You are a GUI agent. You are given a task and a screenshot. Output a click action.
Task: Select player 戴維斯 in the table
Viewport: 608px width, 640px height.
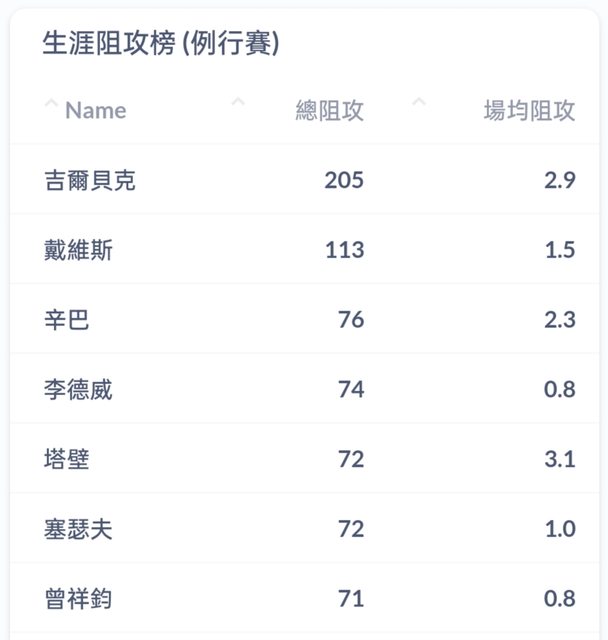point(79,250)
